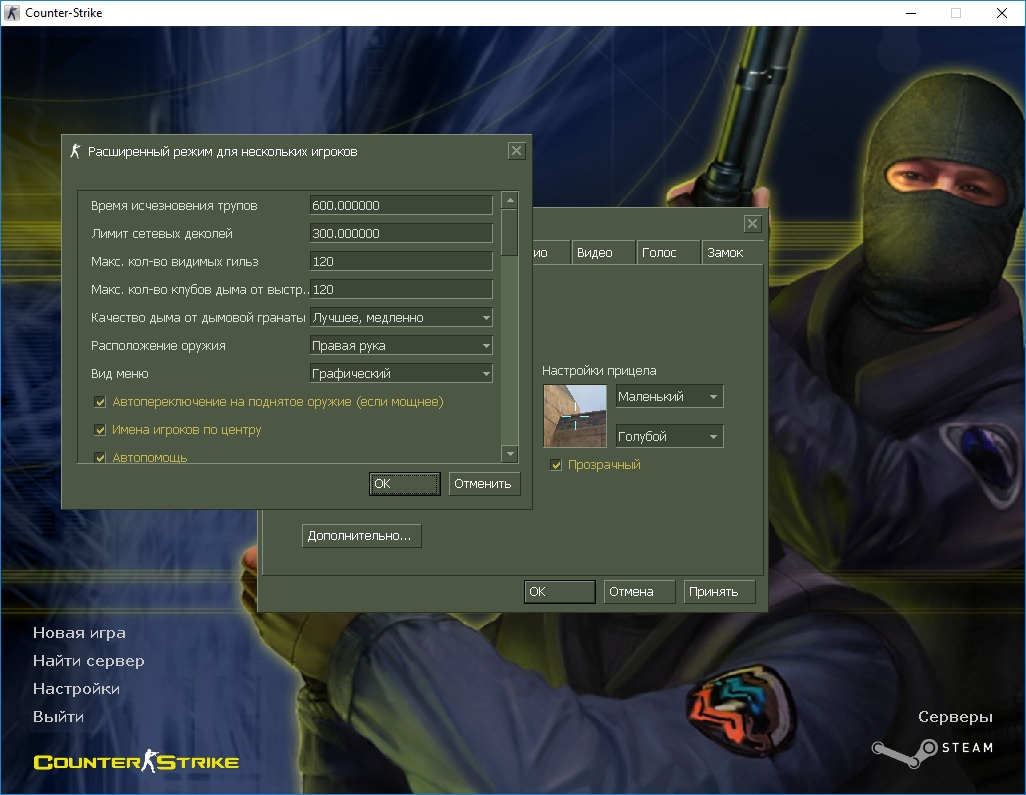Screen dimensions: 1026x795
Task: Open menu type dropdown 'Графический'
Action: pos(401,374)
